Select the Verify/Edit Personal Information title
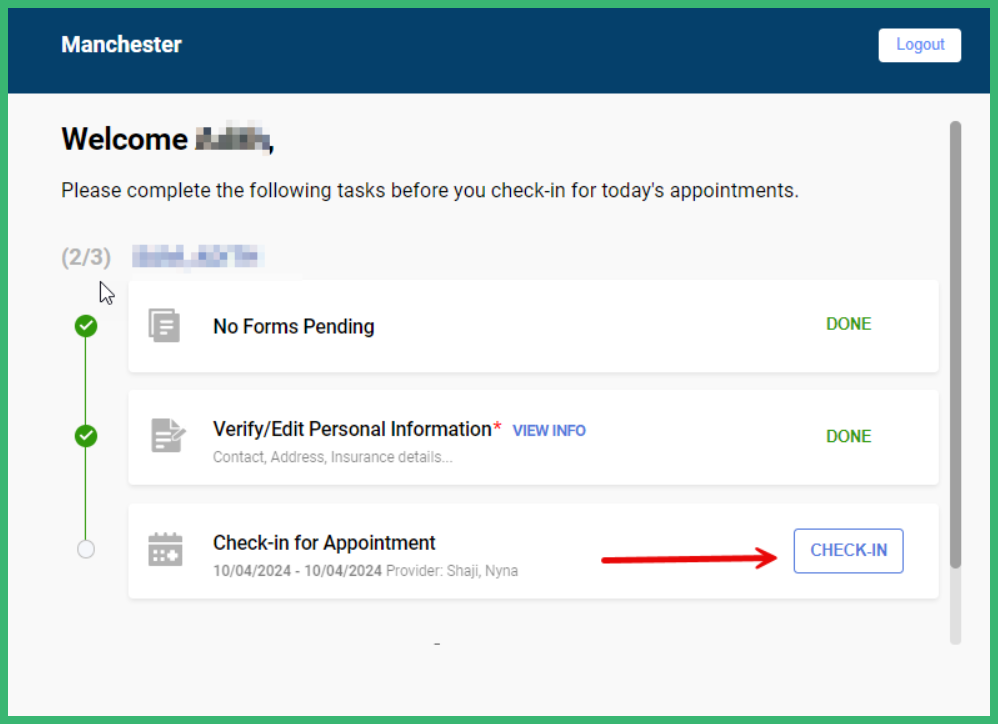This screenshot has width=998, height=724. [352, 429]
